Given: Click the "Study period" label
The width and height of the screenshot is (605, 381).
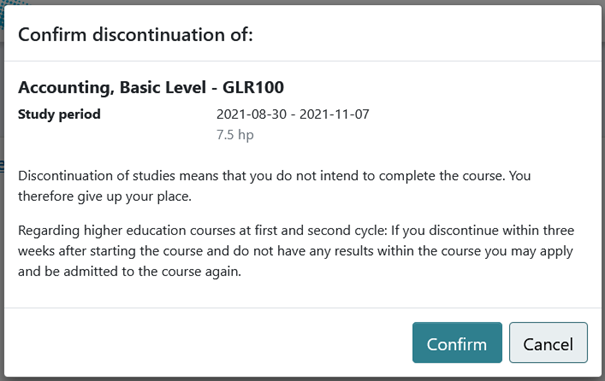Looking at the screenshot, I should [59, 114].
